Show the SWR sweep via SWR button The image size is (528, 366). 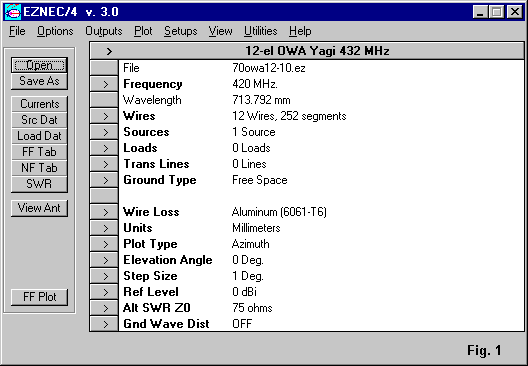point(39,184)
